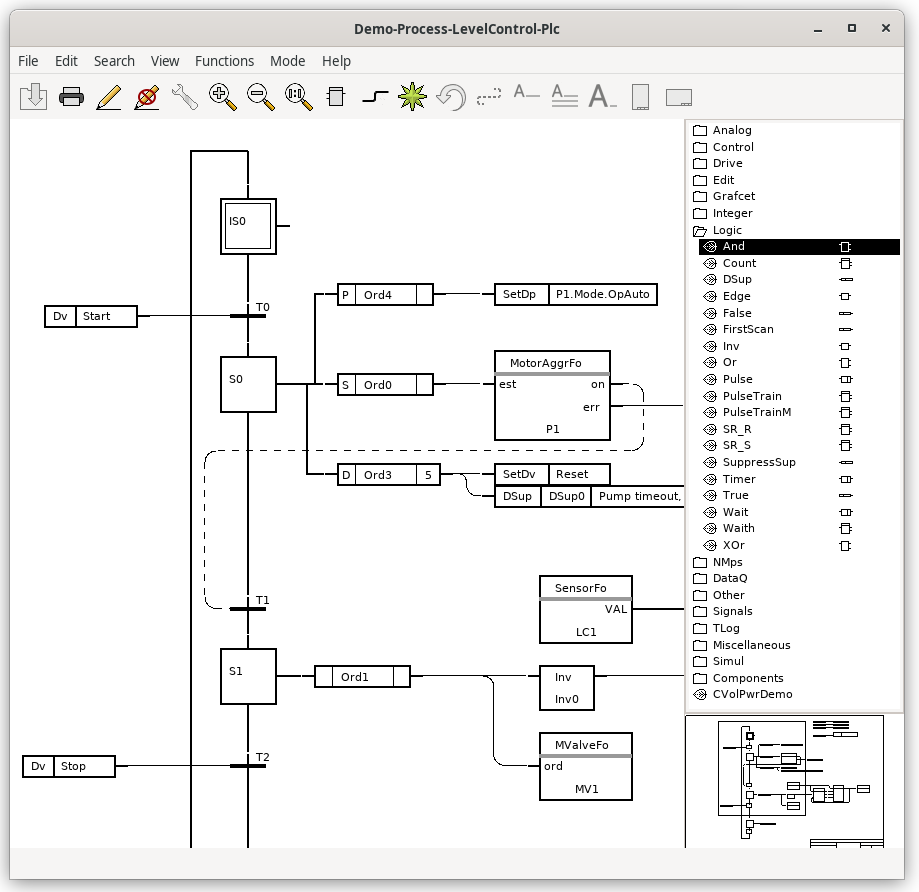
Task: Click the Dv Stop input block
Action: coord(69,767)
